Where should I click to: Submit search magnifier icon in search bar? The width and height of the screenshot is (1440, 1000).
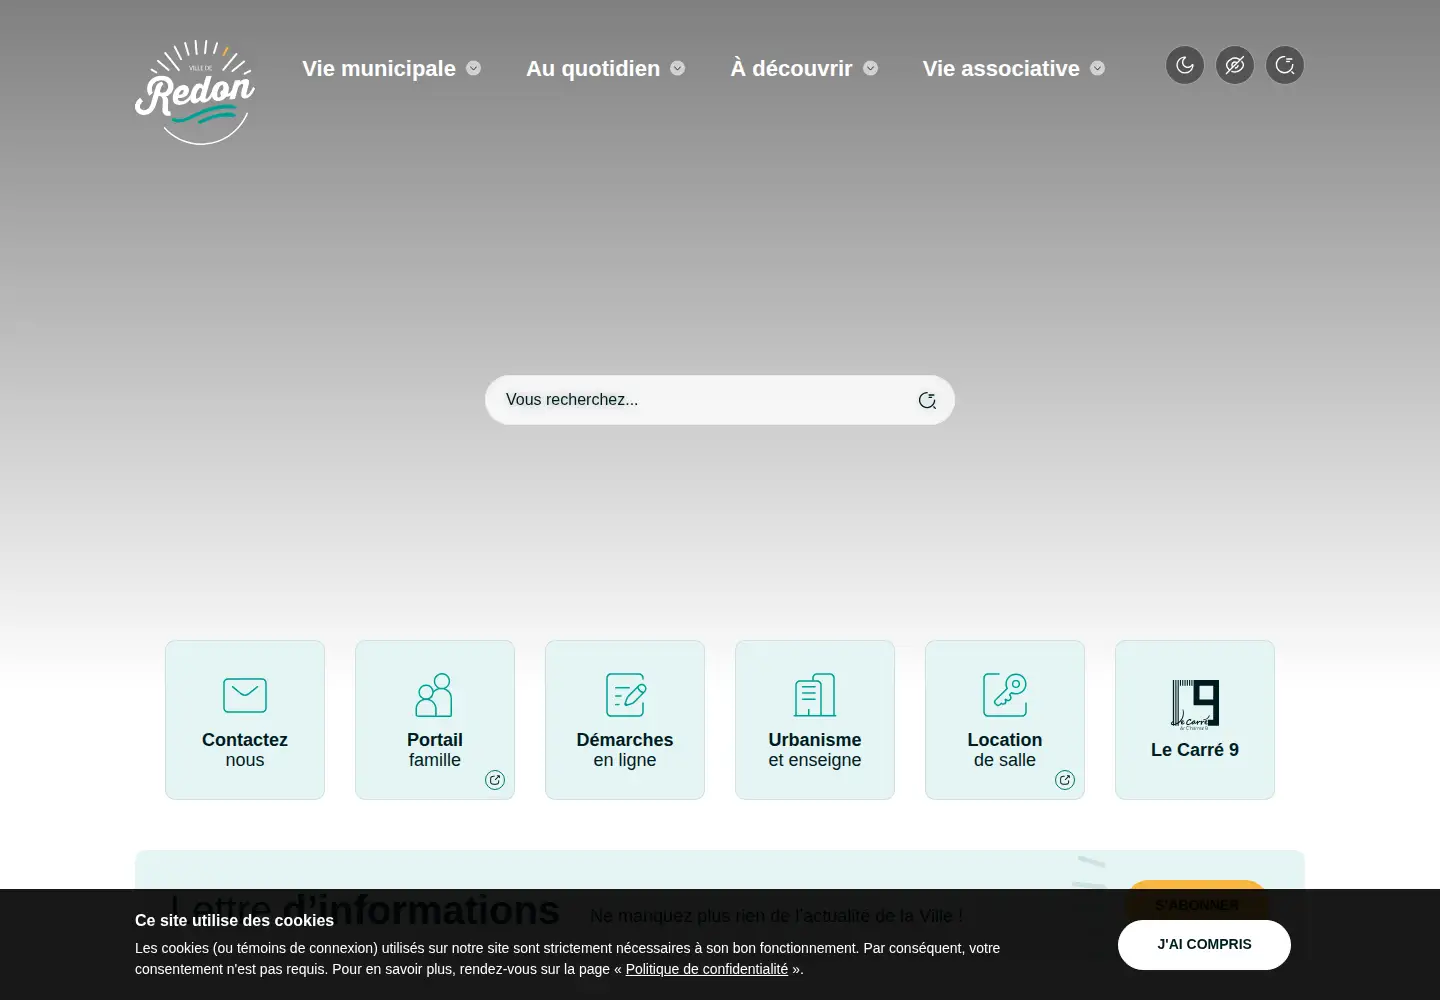click(x=927, y=400)
